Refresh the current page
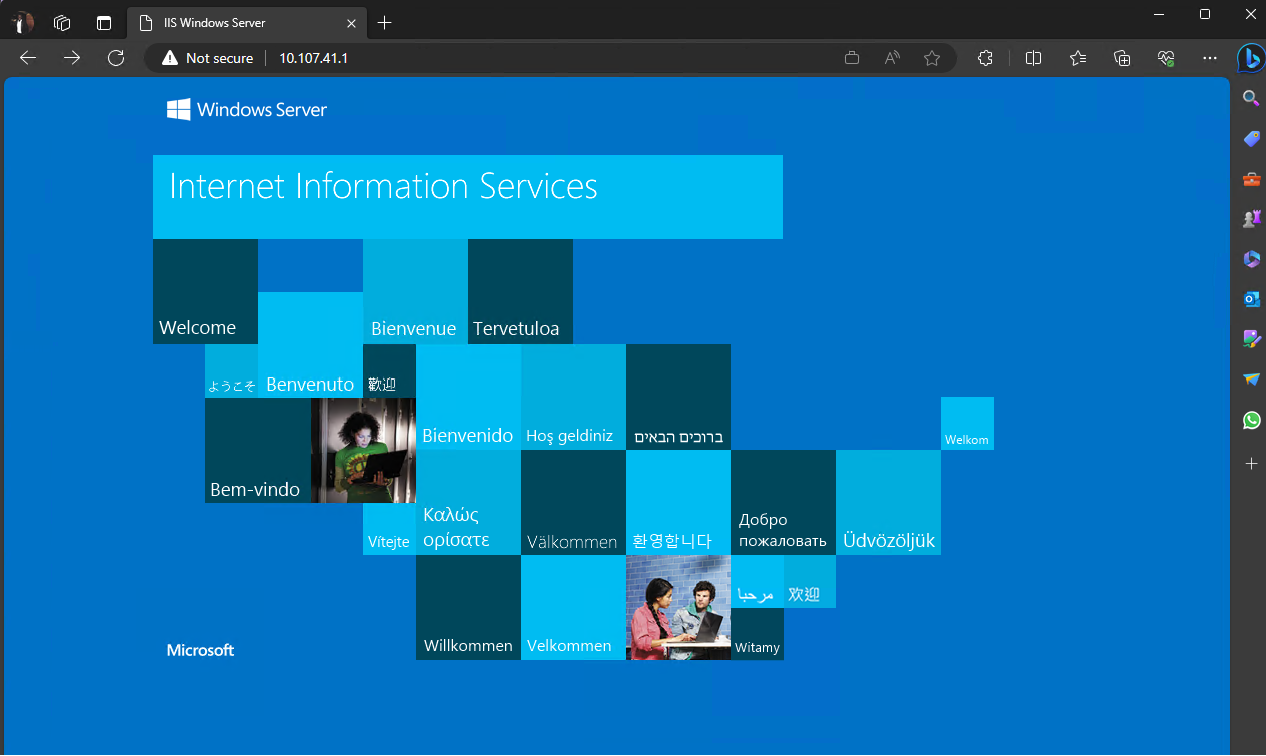The width and height of the screenshot is (1266, 756). point(116,58)
